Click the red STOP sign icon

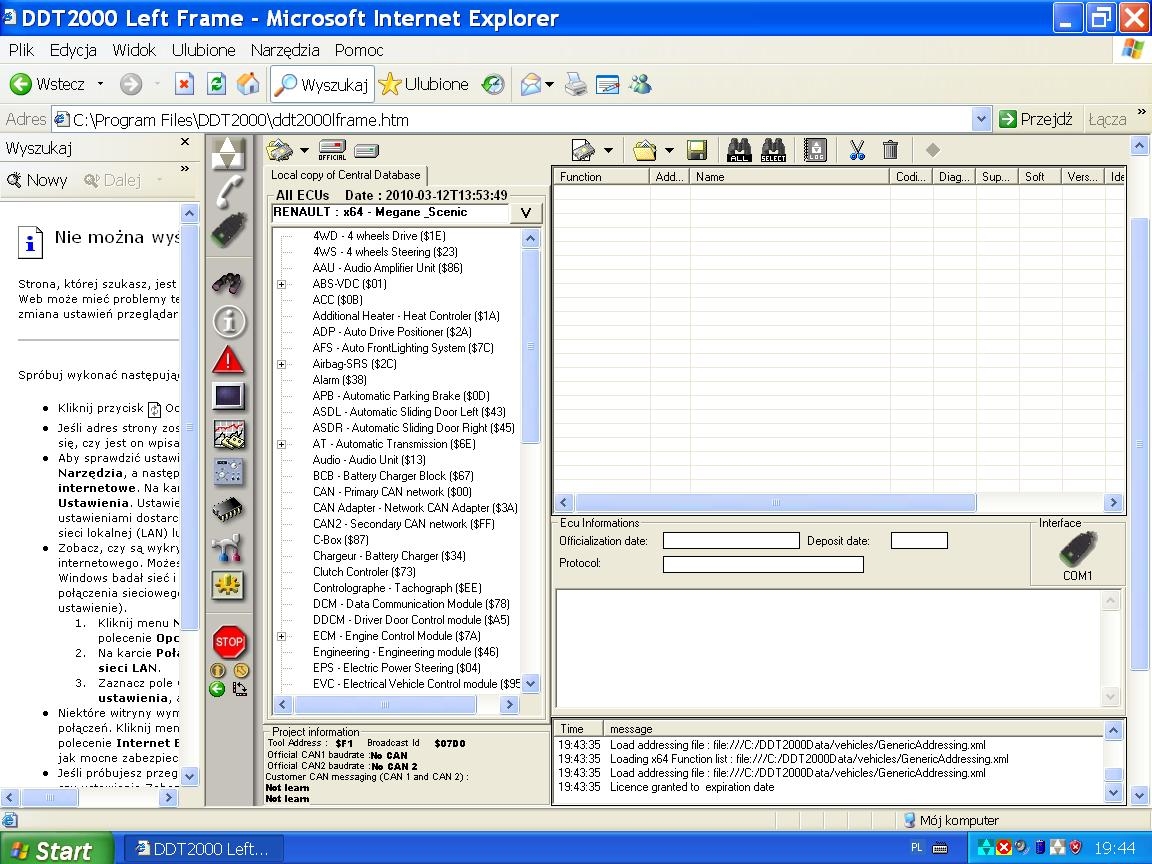point(228,641)
